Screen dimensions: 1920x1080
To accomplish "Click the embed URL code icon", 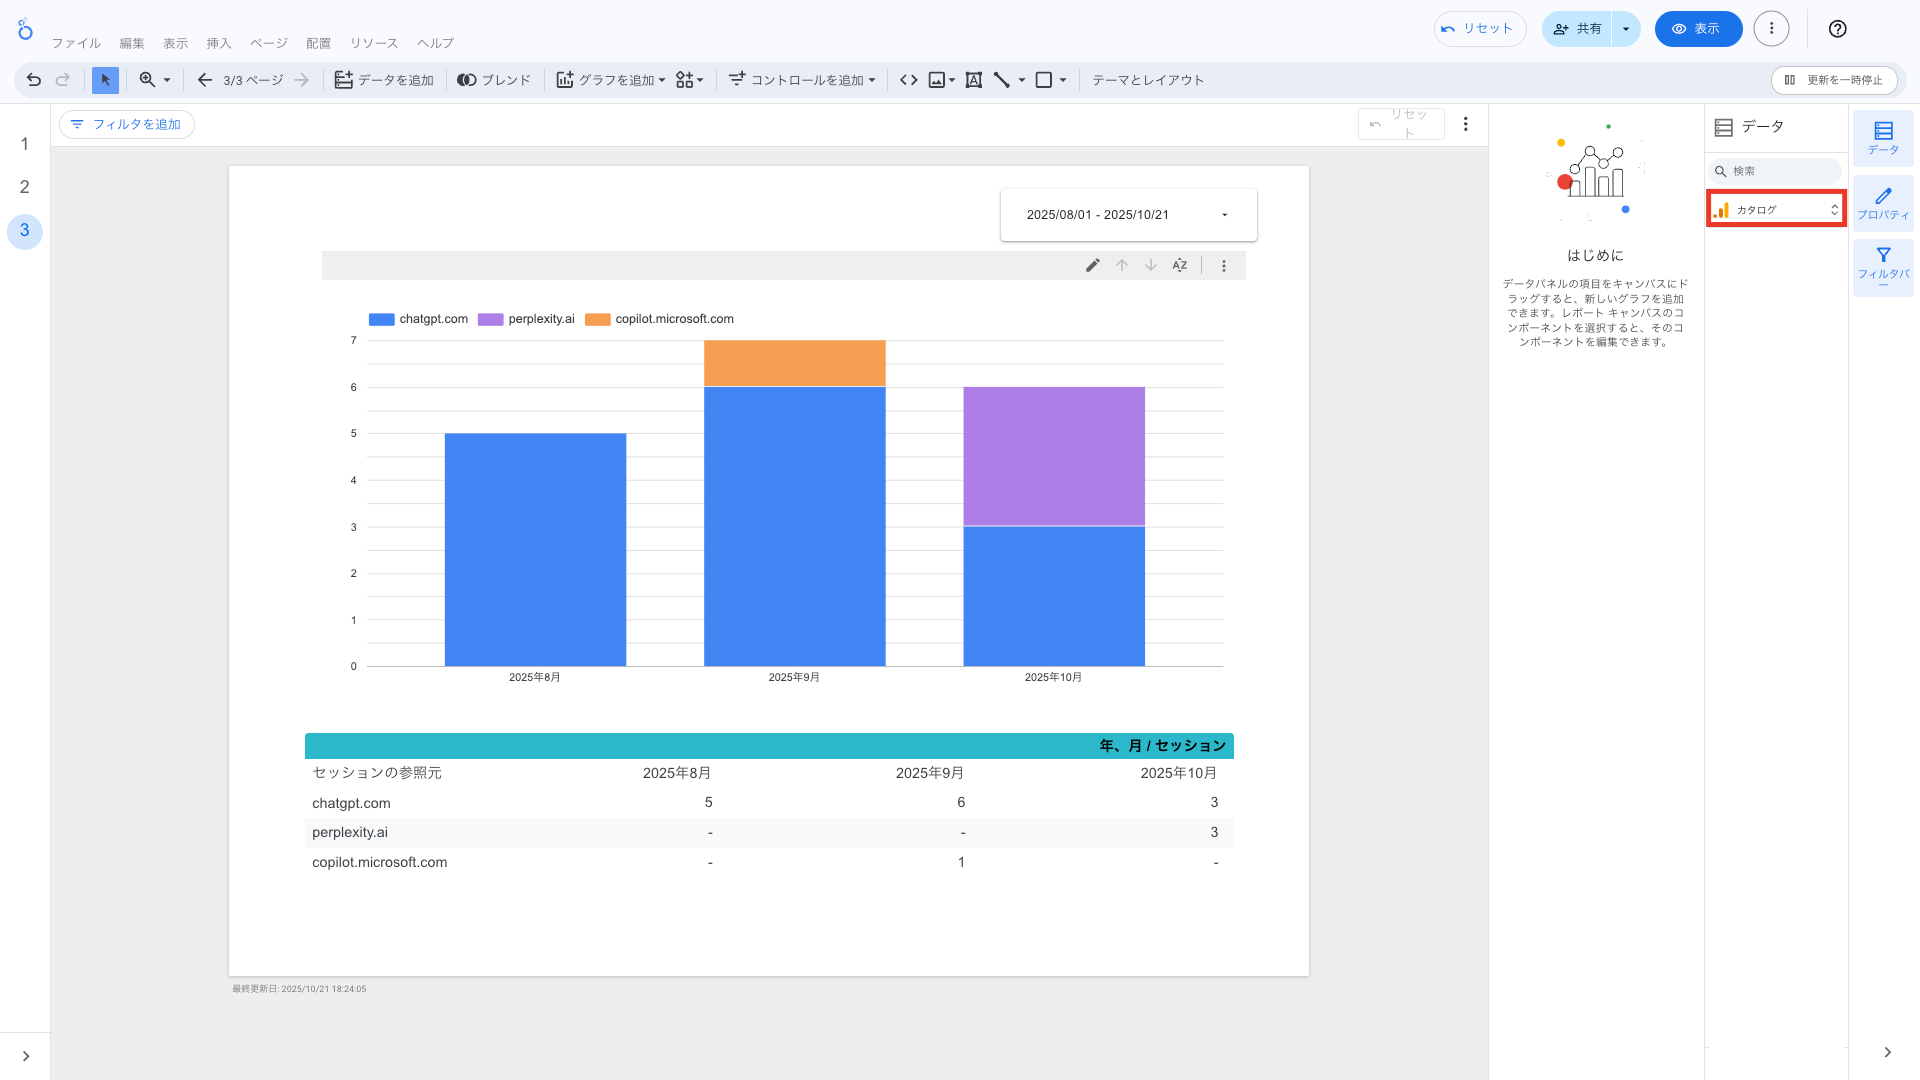I will tap(908, 80).
